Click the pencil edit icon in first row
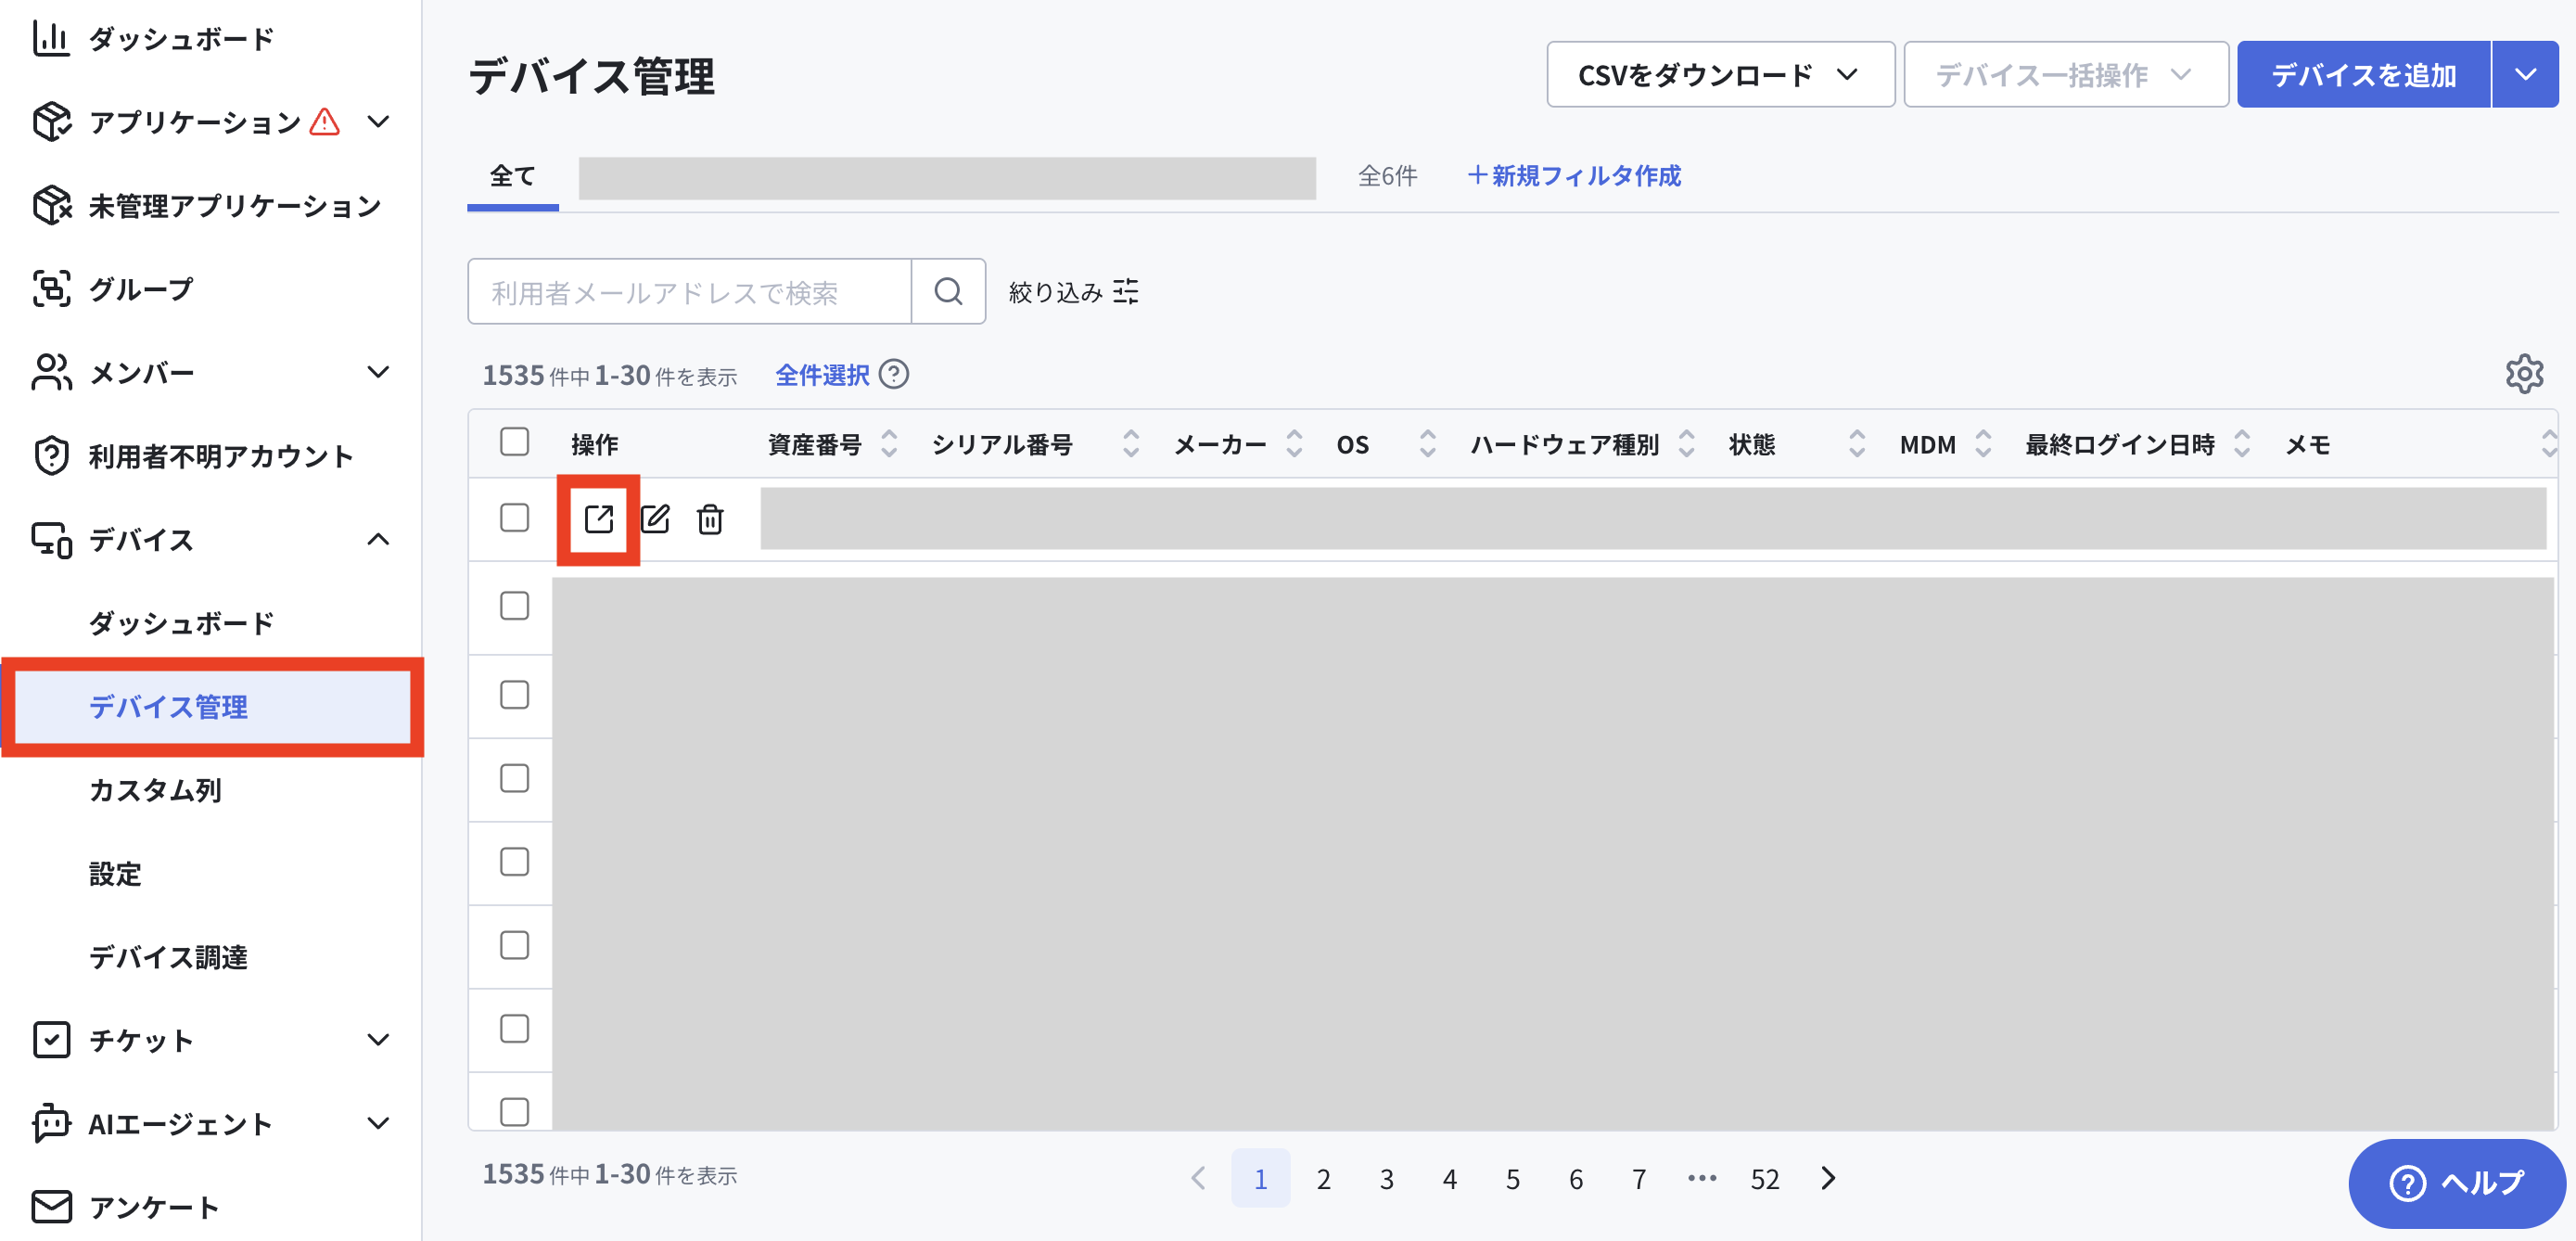 [x=655, y=519]
